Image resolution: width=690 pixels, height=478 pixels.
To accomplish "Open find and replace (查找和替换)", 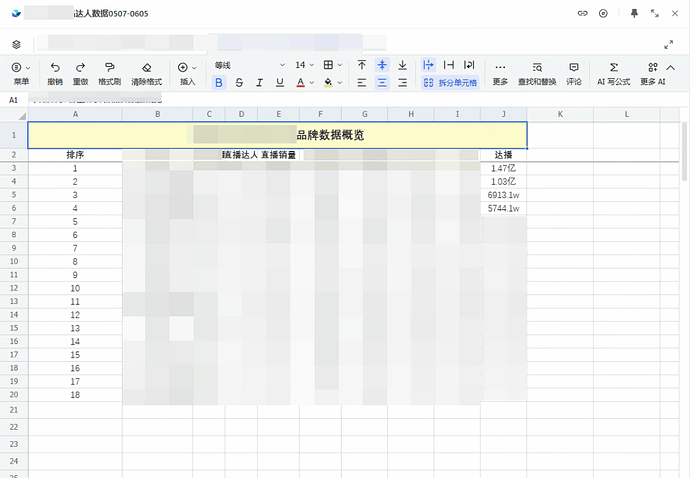I will [x=537, y=74].
